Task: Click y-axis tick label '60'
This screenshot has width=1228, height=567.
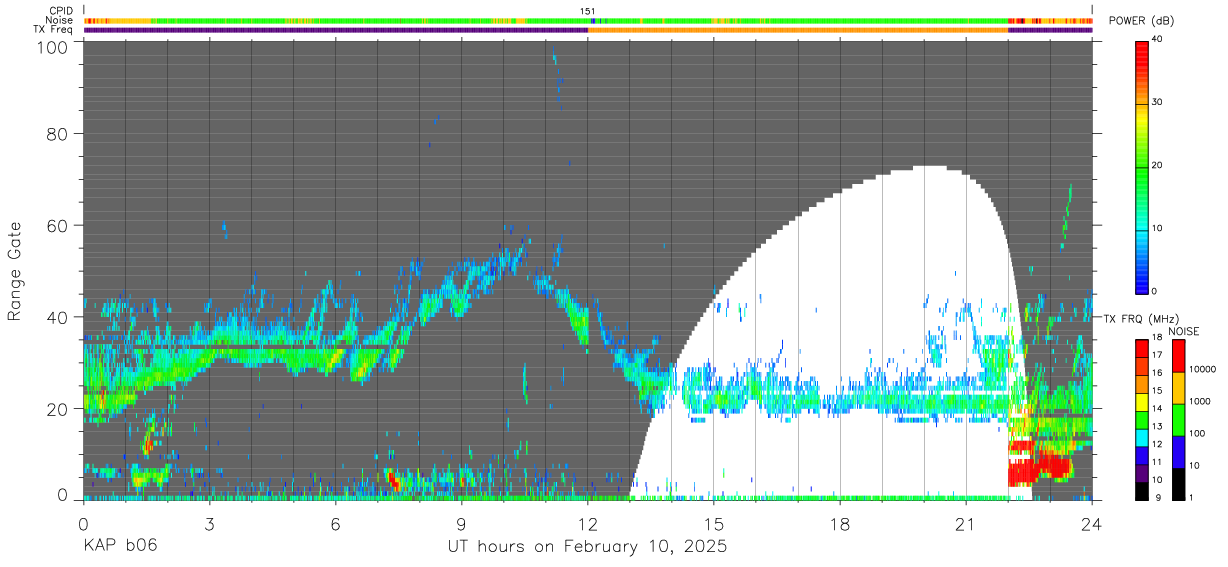Action: click(58, 226)
